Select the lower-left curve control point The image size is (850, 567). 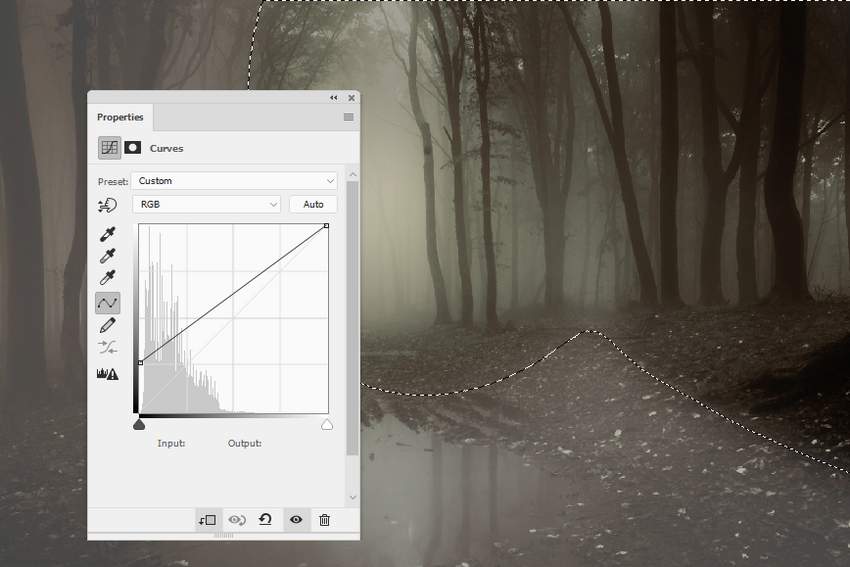141,363
